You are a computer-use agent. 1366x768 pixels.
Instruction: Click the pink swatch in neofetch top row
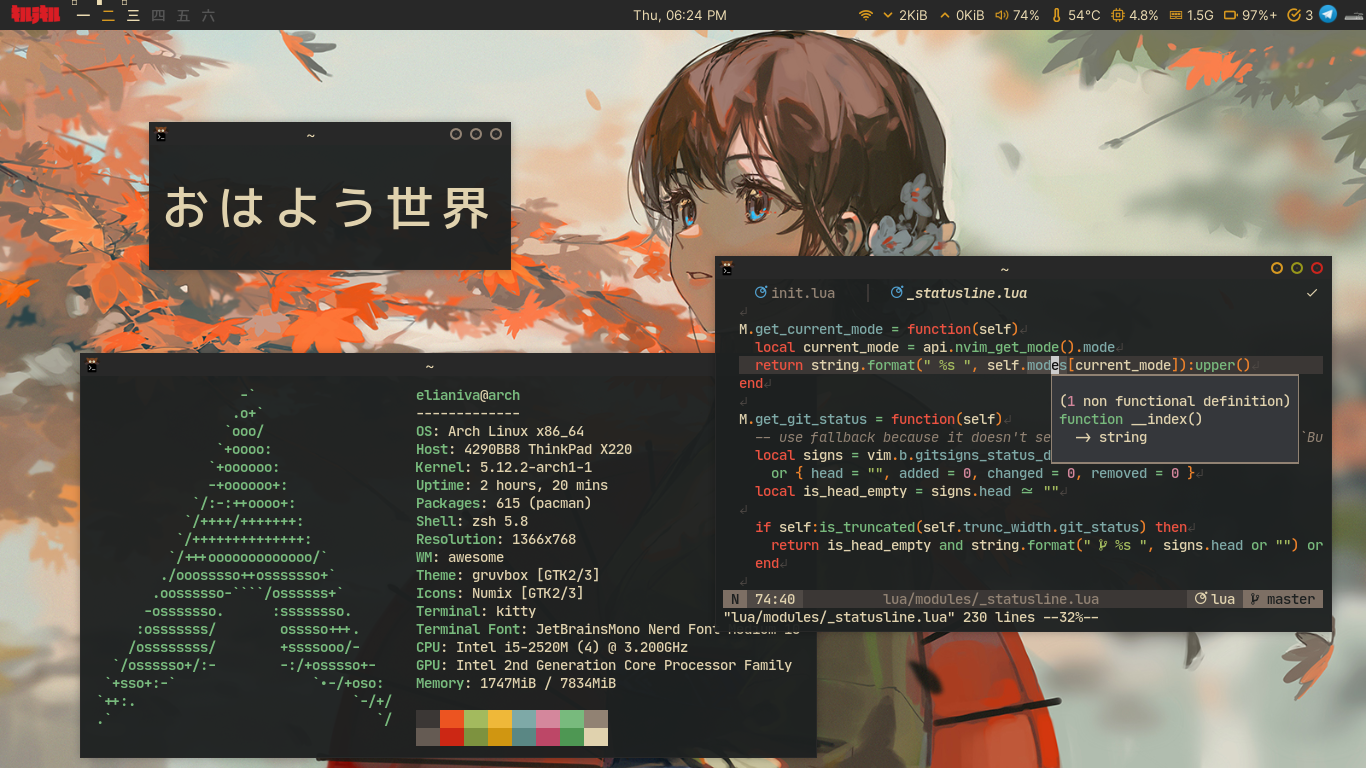coord(548,719)
